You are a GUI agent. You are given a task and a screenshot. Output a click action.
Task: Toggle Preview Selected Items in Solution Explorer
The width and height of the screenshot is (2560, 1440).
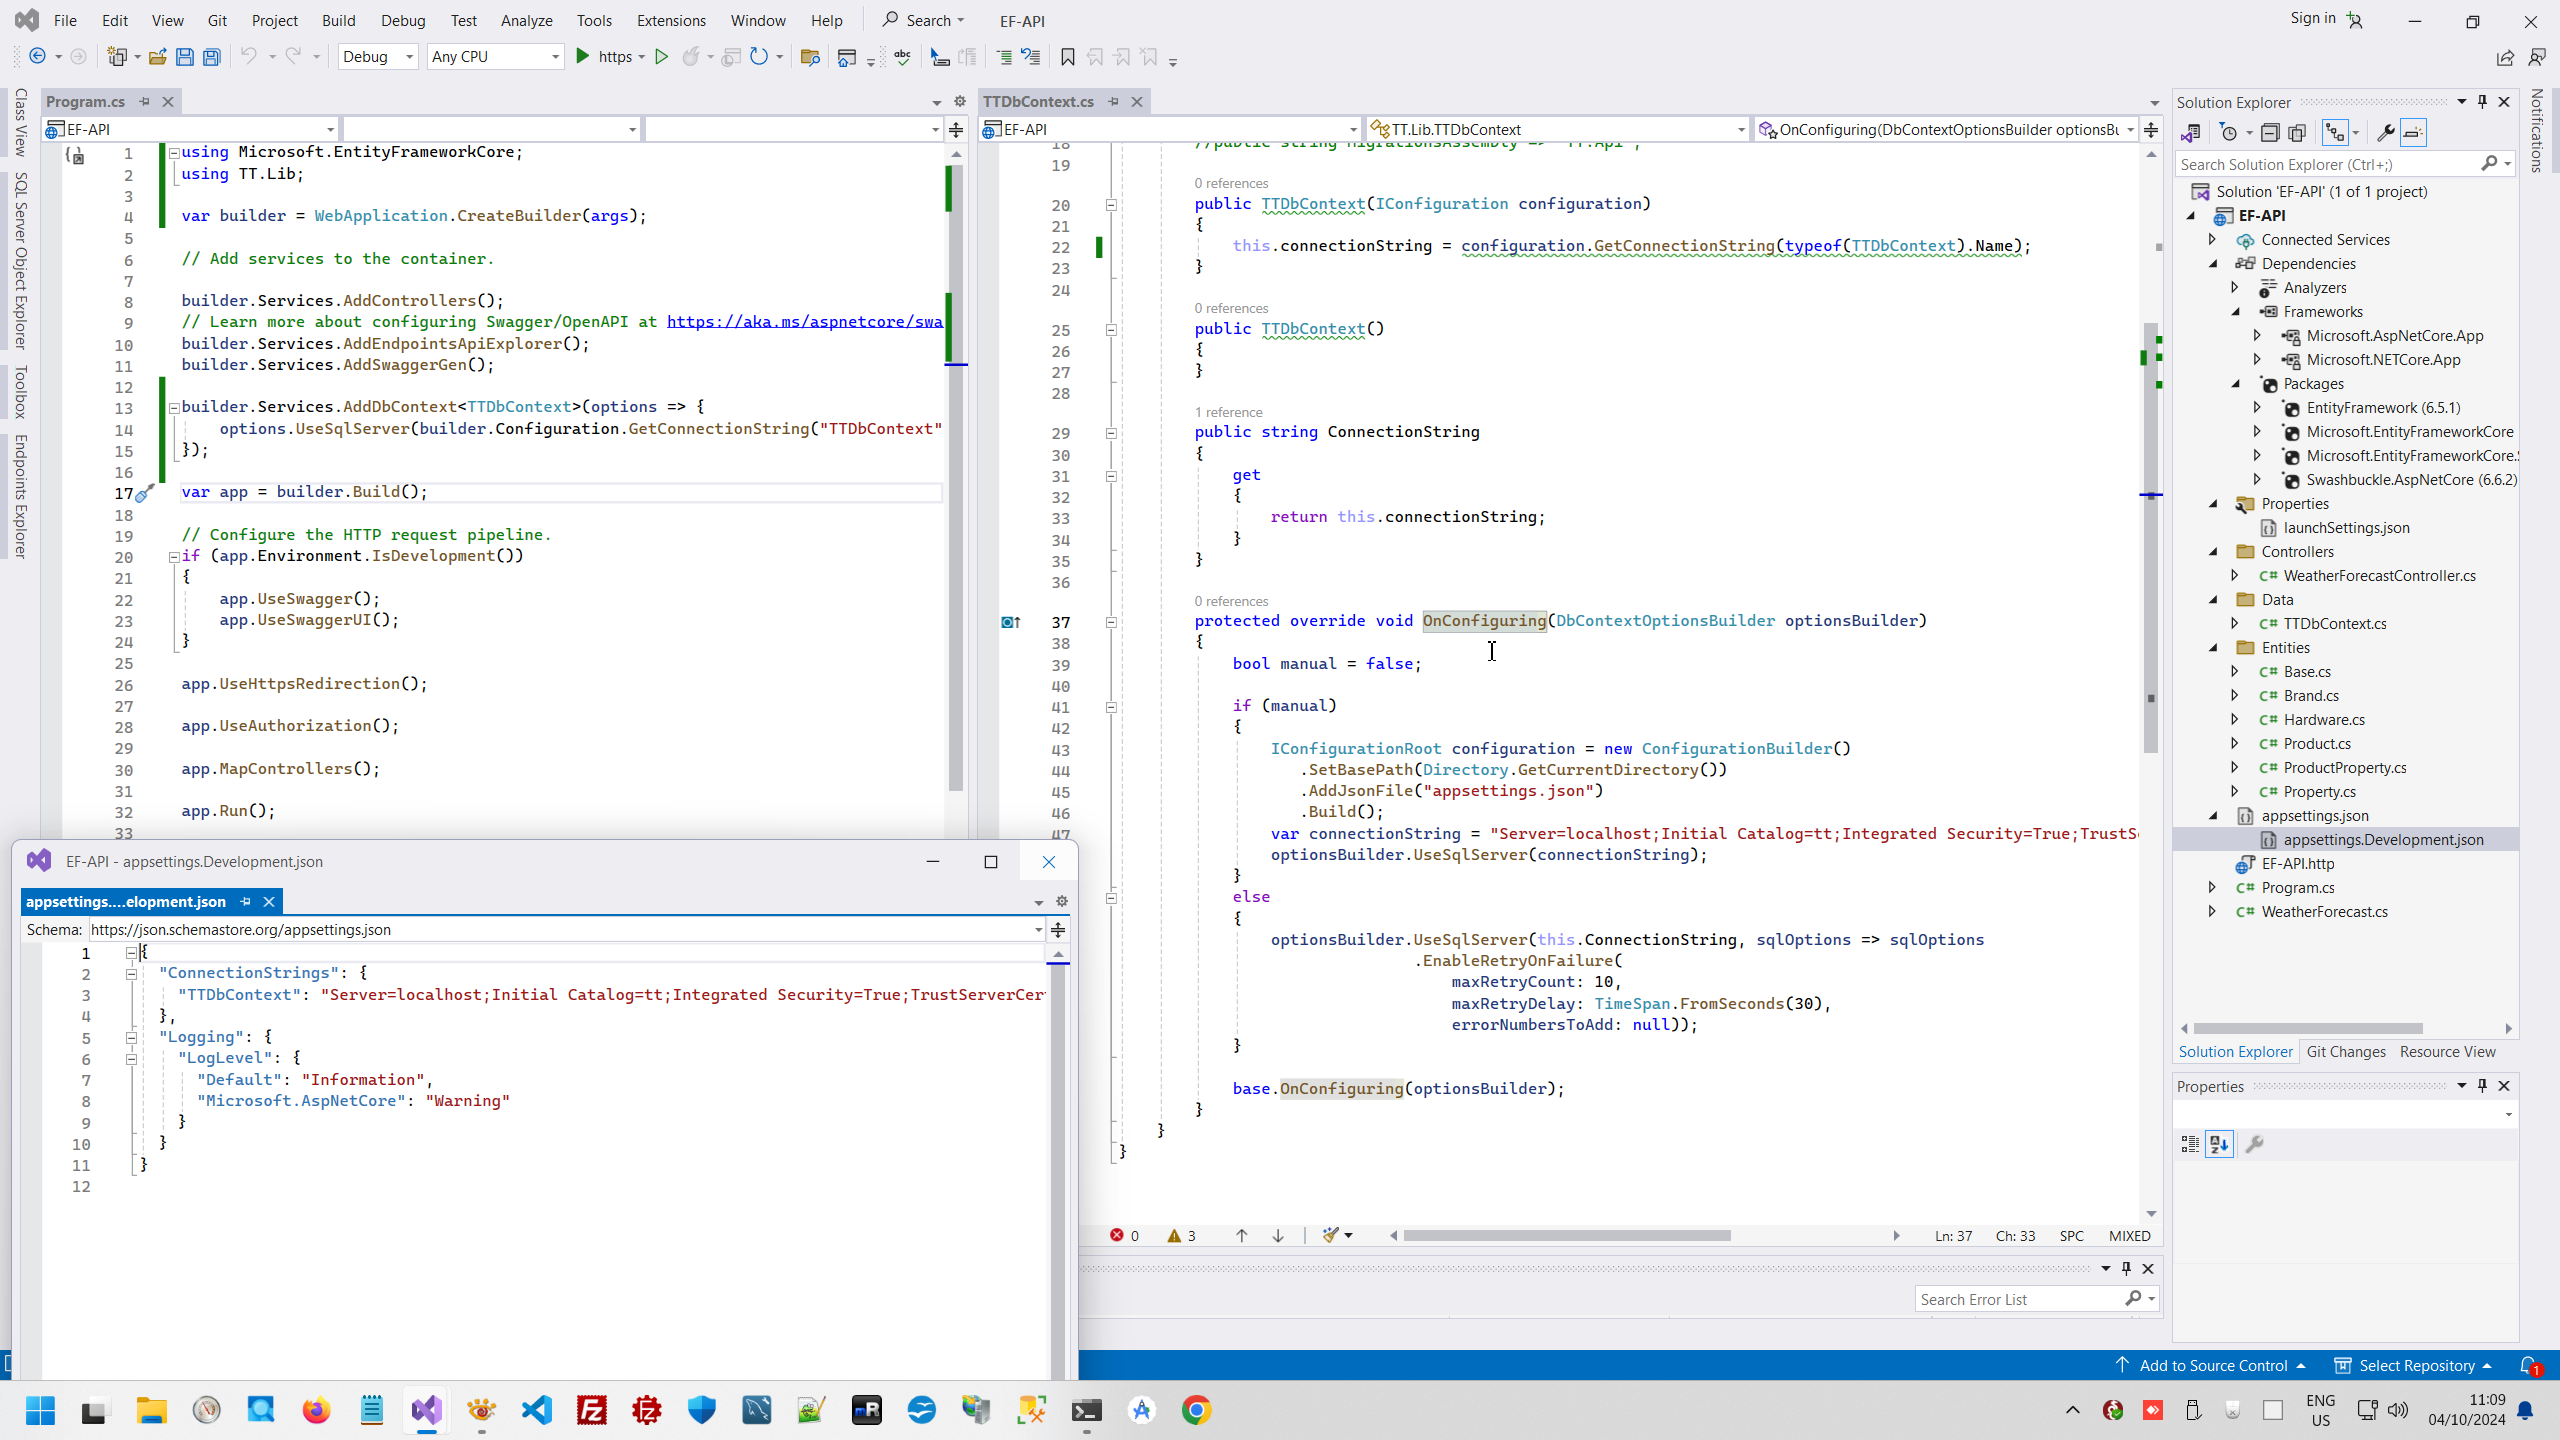pyautogui.click(x=2413, y=133)
